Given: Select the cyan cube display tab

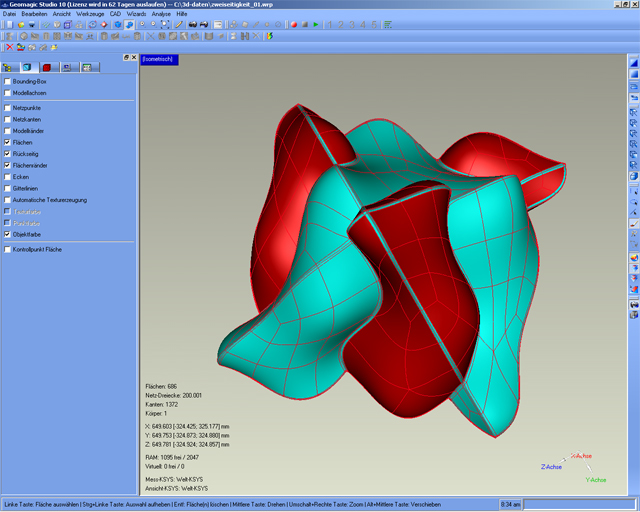Looking at the screenshot, I should (x=28, y=67).
